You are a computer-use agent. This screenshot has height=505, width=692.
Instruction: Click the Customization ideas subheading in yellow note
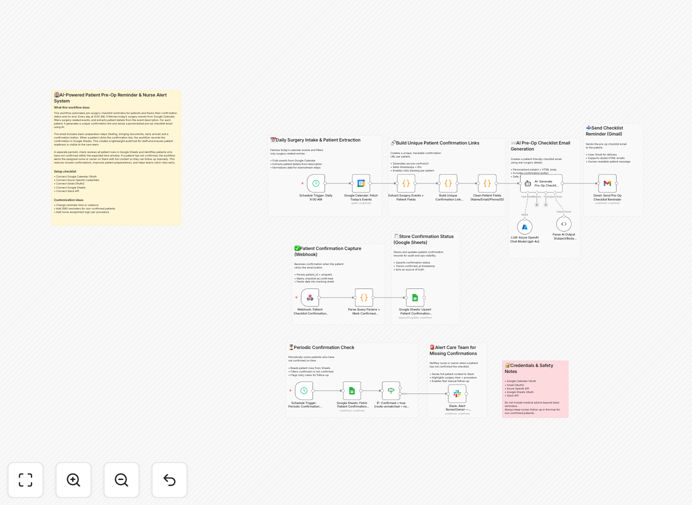click(69, 200)
